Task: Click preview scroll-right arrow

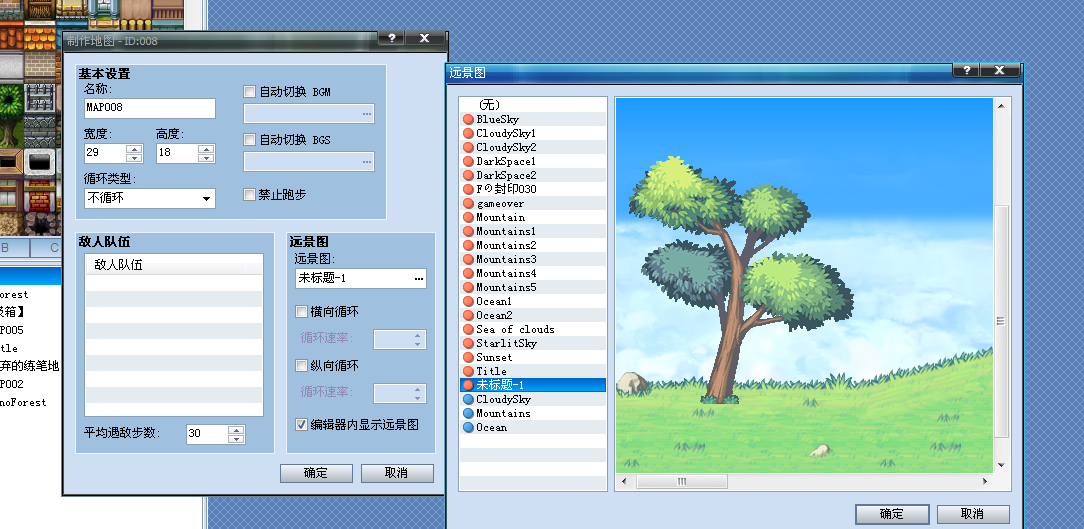Action: click(985, 481)
